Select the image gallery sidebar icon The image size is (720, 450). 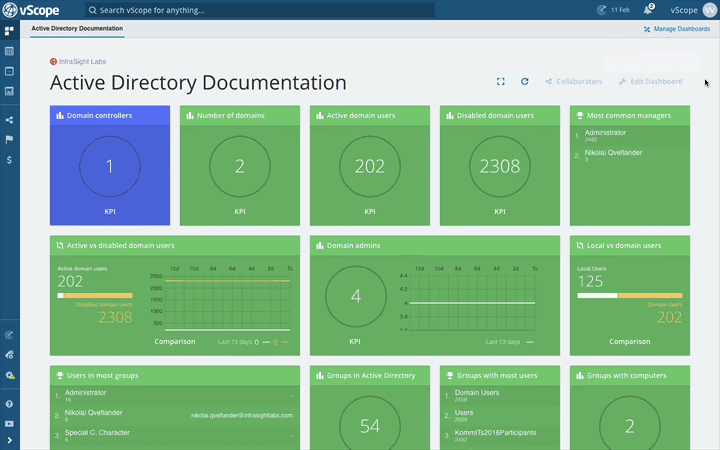point(9,91)
